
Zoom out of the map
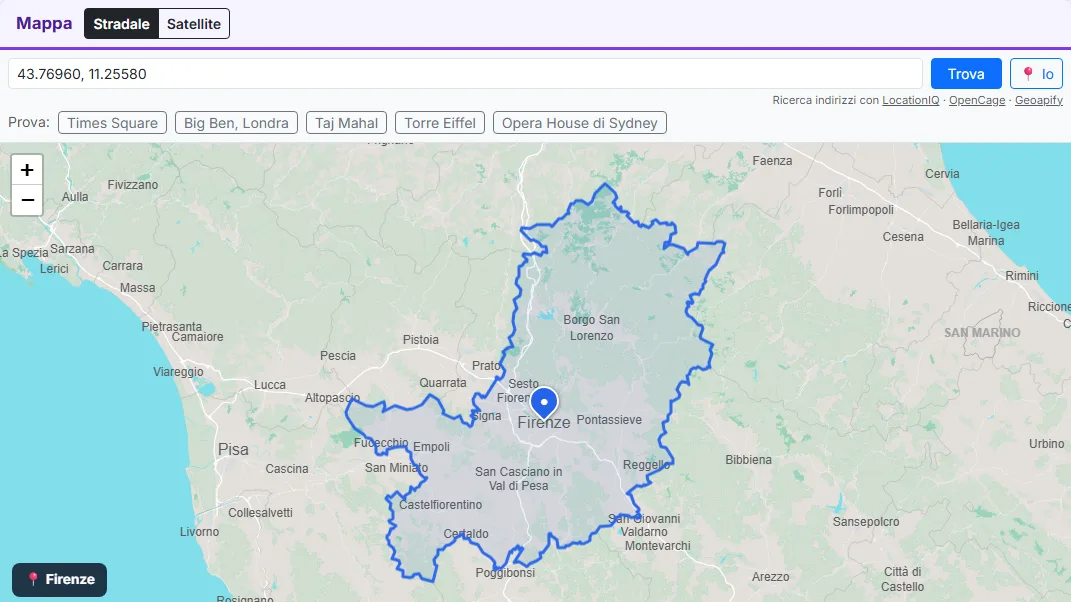point(27,200)
